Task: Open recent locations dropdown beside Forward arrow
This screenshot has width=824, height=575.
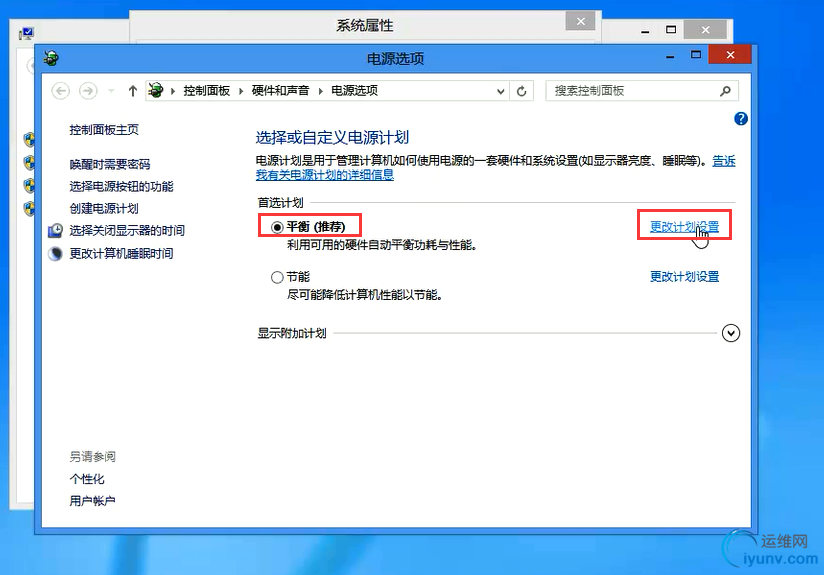Action: click(111, 91)
